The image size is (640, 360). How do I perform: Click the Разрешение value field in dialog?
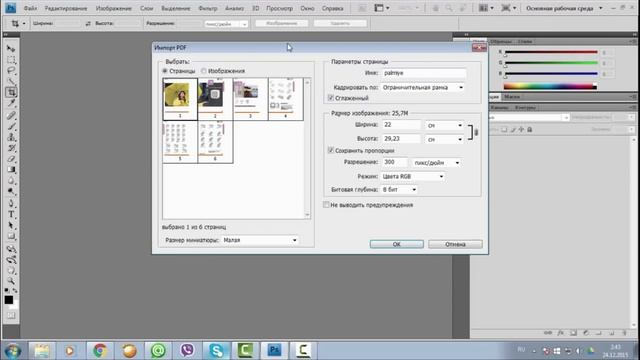pyautogui.click(x=395, y=162)
